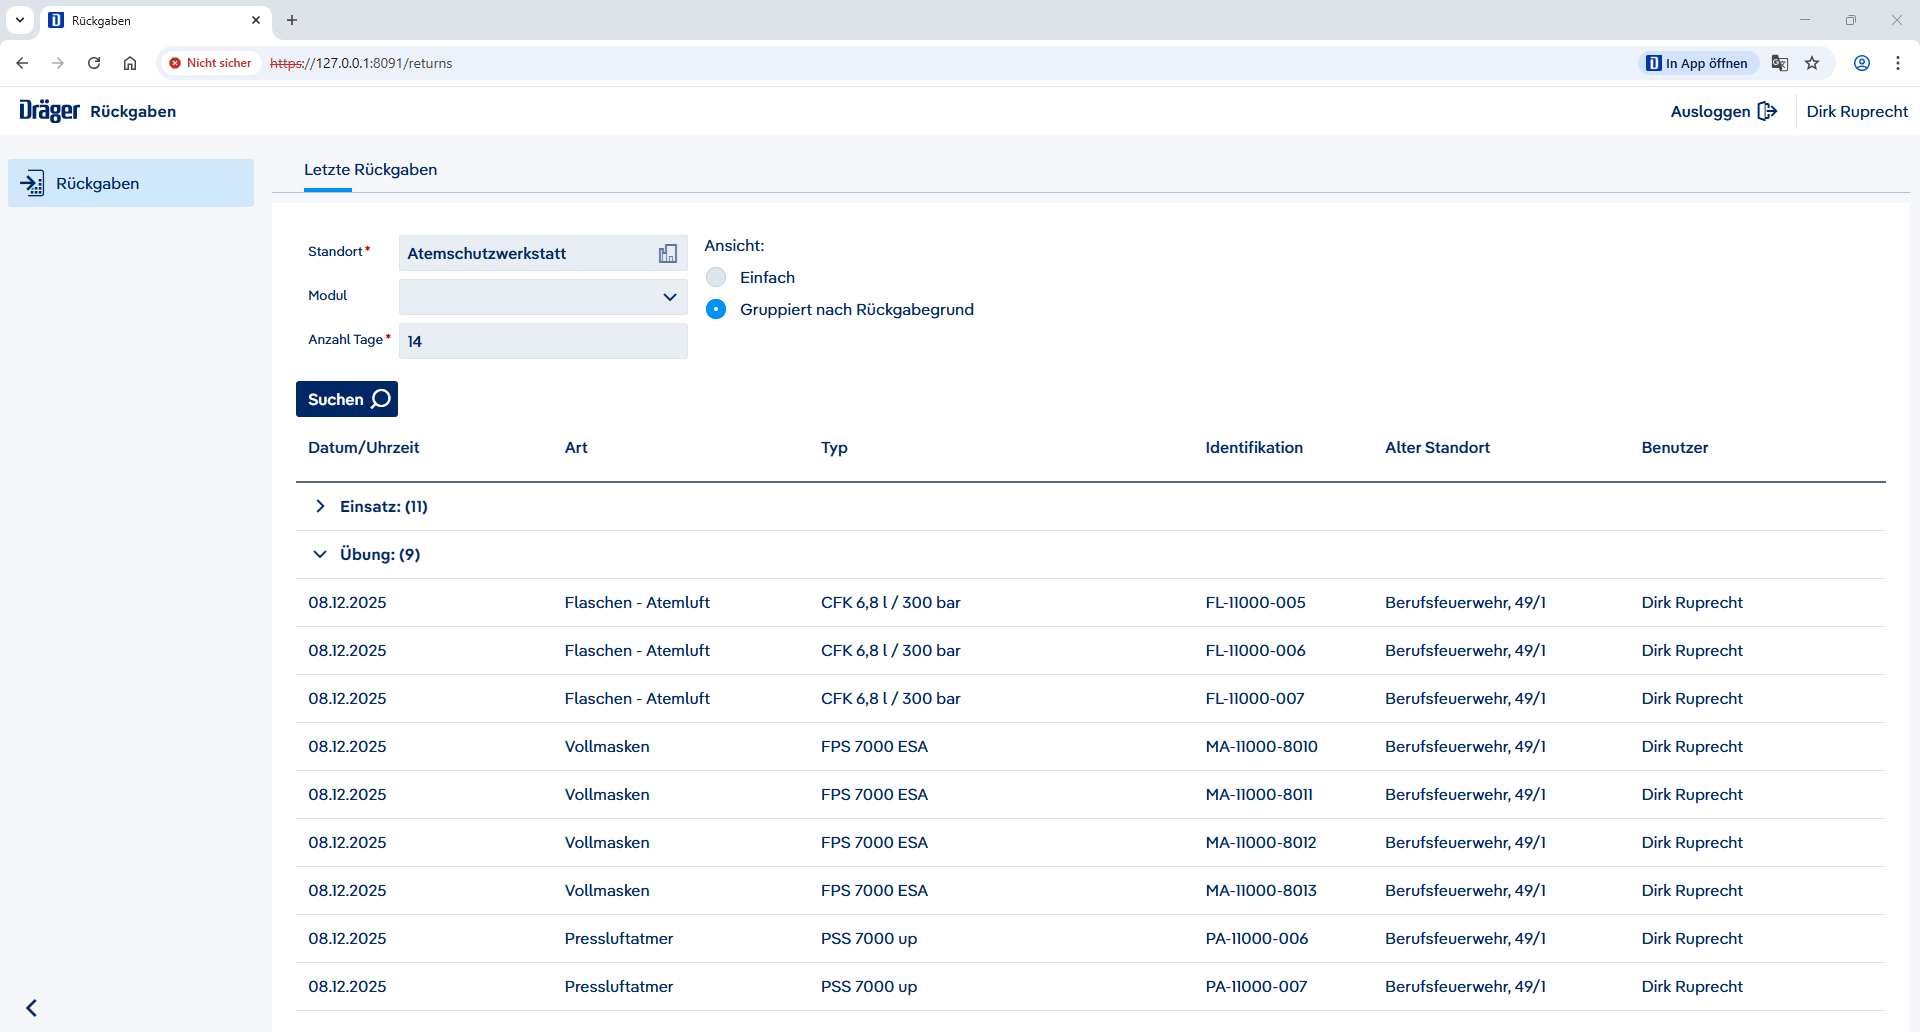This screenshot has width=1920, height=1032.
Task: Open the Modul dropdown
Action: click(543, 297)
